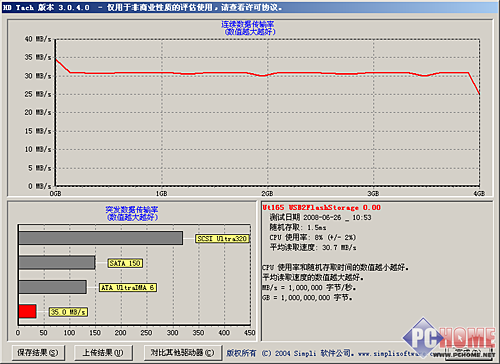Click the 4GB axis label
Image resolution: width=500 pixels, height=364 pixels.
(479, 193)
